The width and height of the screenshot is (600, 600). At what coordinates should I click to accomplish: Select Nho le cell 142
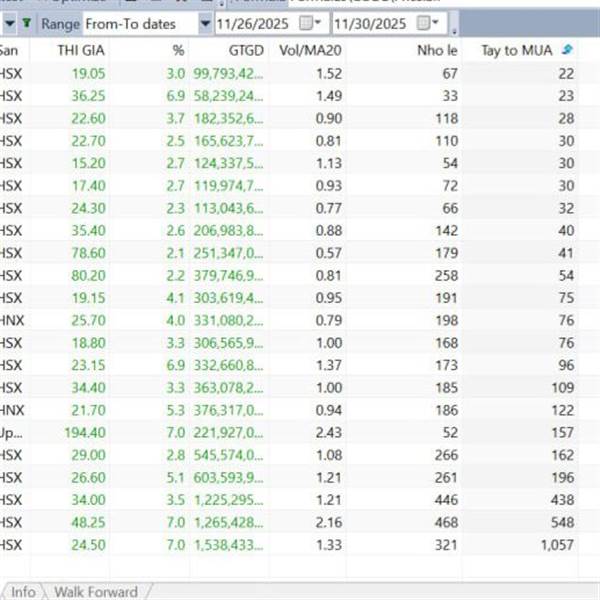[447, 230]
